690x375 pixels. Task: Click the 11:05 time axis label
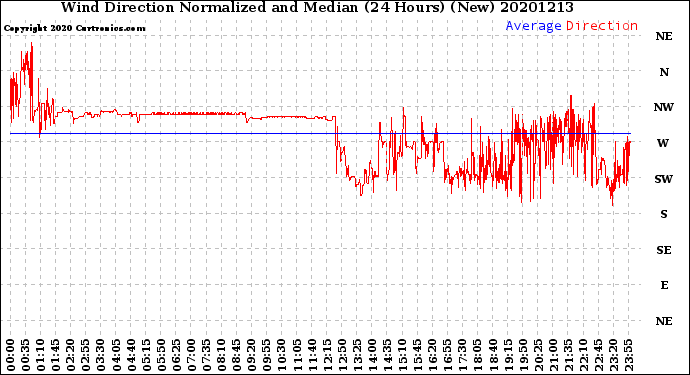coord(297,354)
